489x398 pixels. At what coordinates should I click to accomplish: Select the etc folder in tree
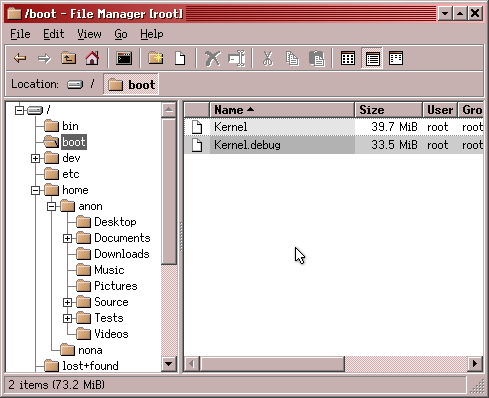pos(62,174)
